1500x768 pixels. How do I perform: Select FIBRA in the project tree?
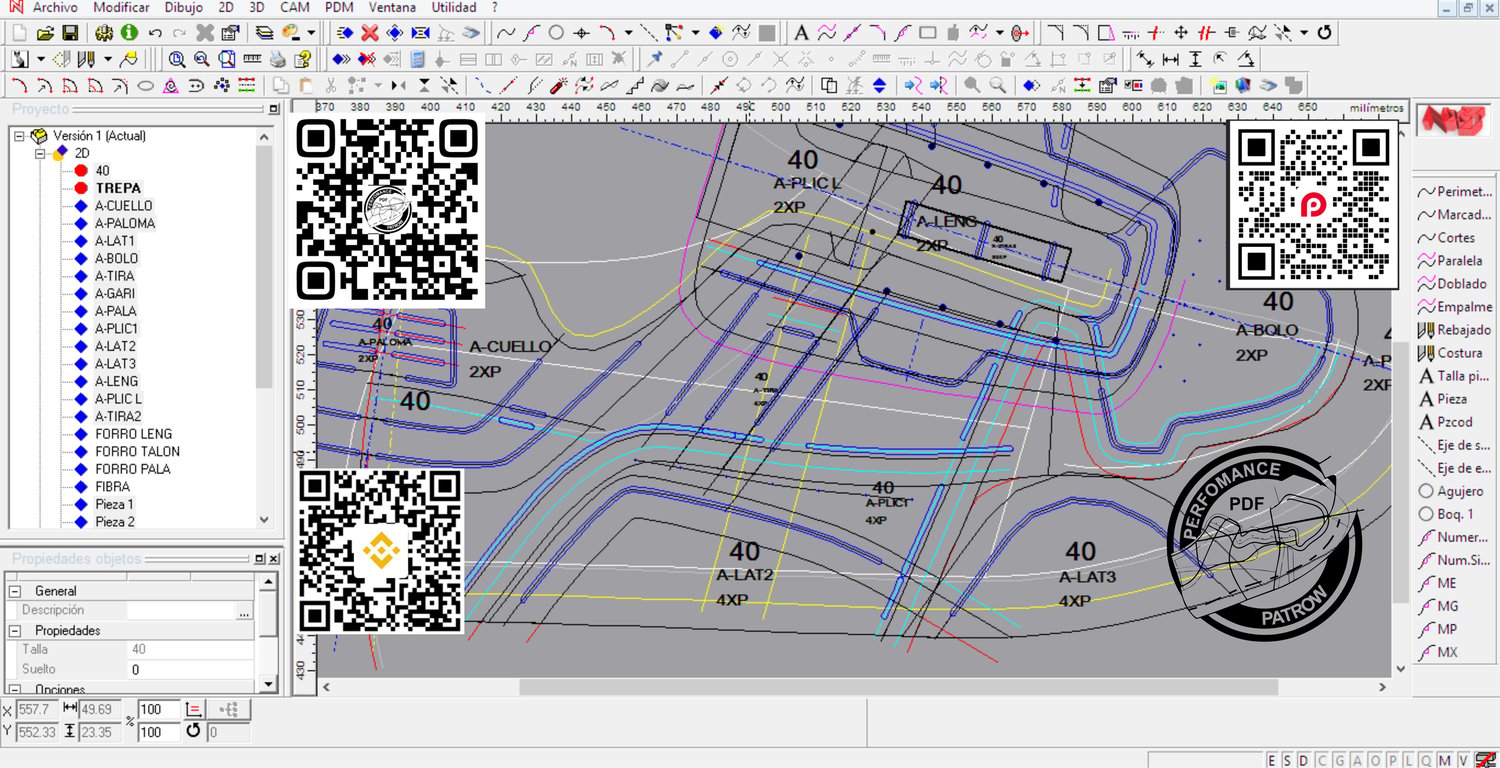112,487
